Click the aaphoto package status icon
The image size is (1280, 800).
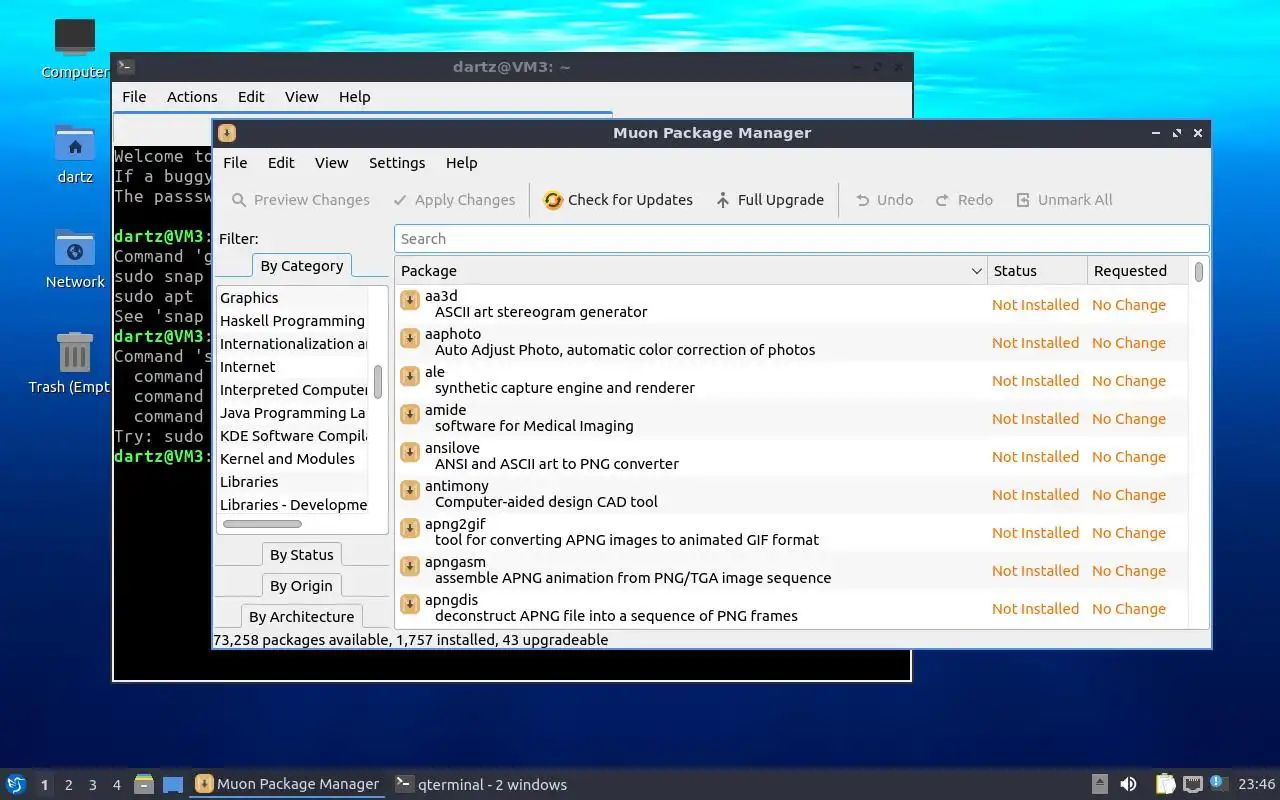[x=410, y=338]
